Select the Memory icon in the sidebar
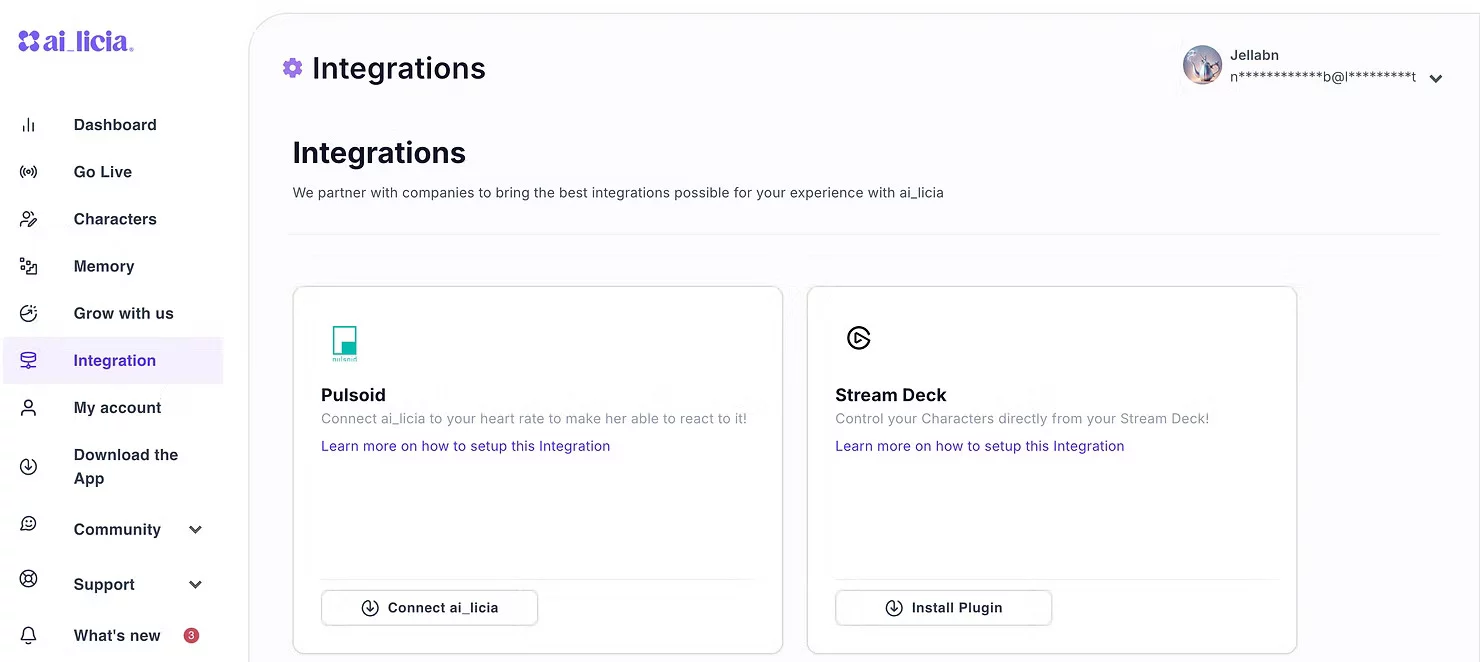 pos(28,265)
